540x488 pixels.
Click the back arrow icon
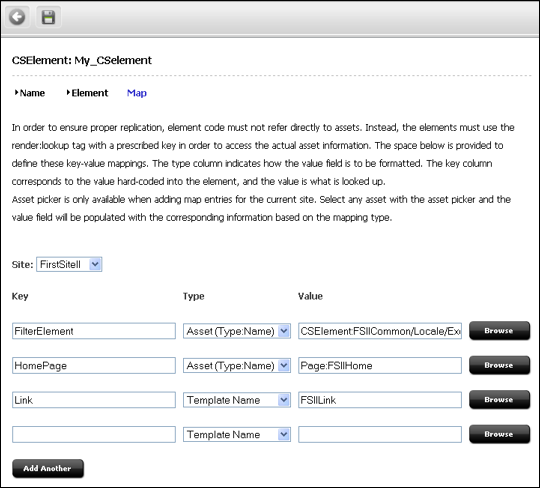[17, 17]
